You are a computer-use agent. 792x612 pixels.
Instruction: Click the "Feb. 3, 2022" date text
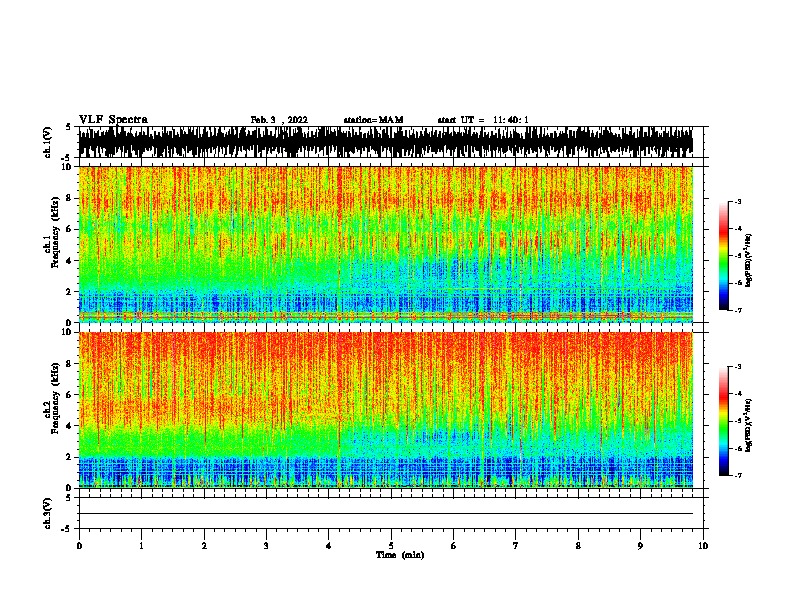tap(279, 120)
